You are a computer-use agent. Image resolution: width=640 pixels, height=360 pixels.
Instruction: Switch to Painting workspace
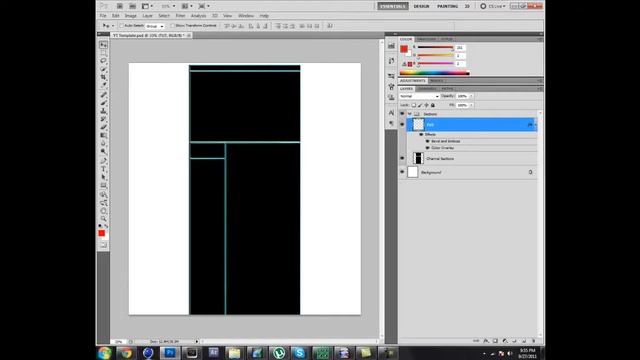(447, 6)
